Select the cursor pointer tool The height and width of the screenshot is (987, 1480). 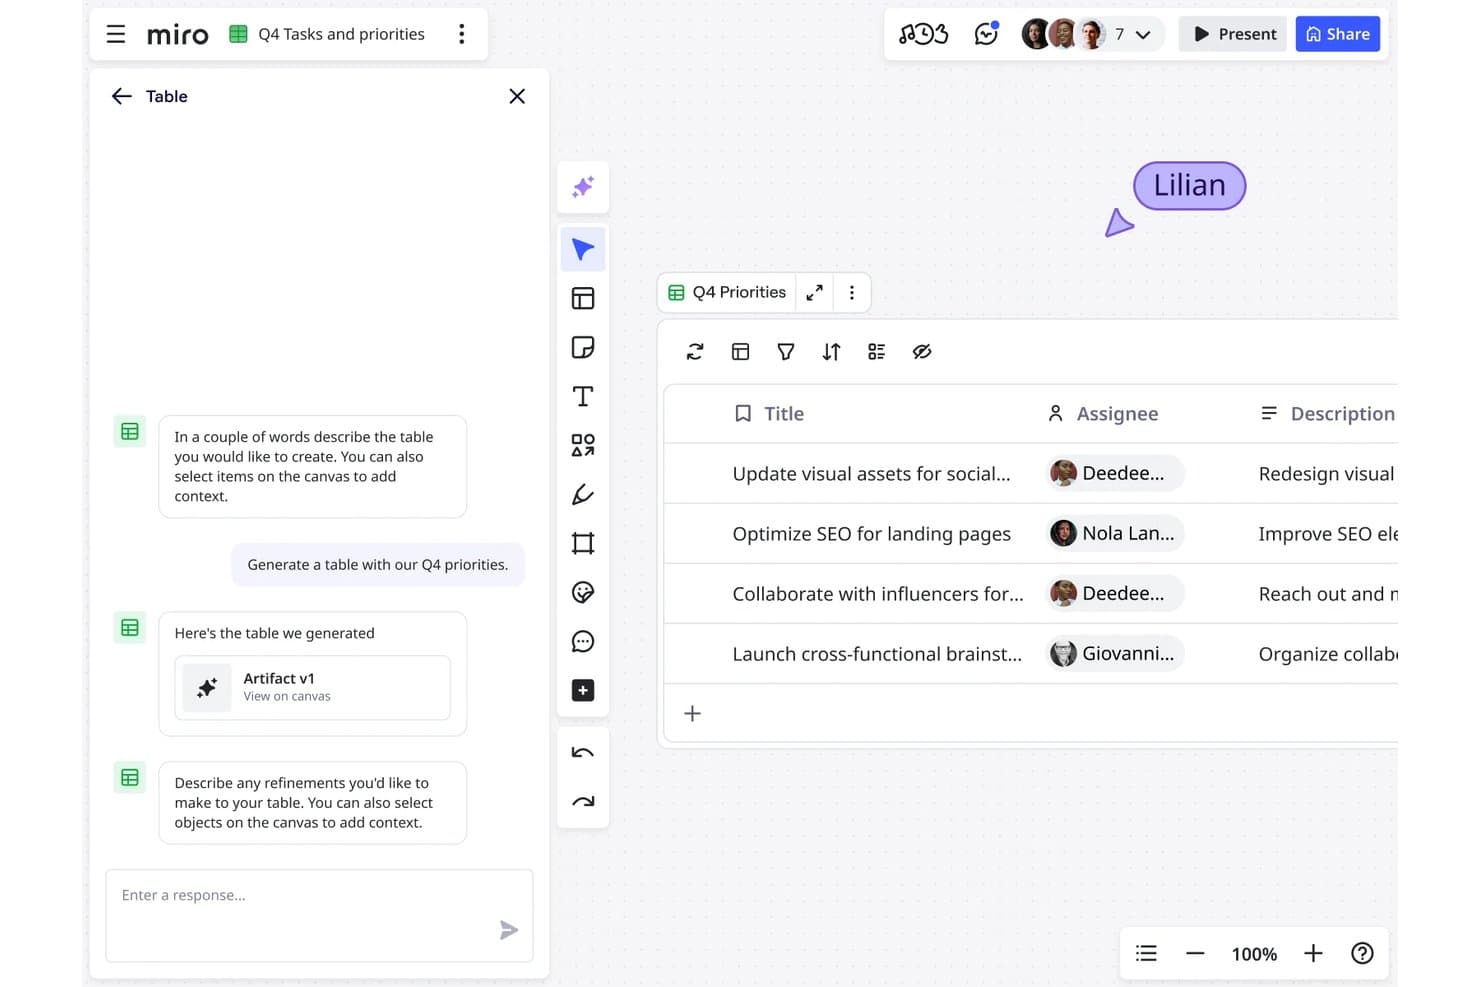click(x=583, y=249)
